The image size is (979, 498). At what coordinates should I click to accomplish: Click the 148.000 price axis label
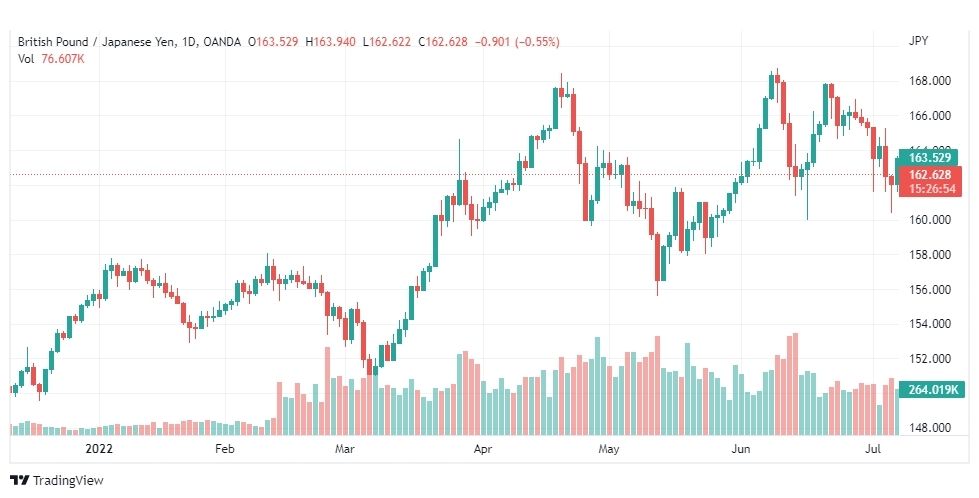click(930, 428)
